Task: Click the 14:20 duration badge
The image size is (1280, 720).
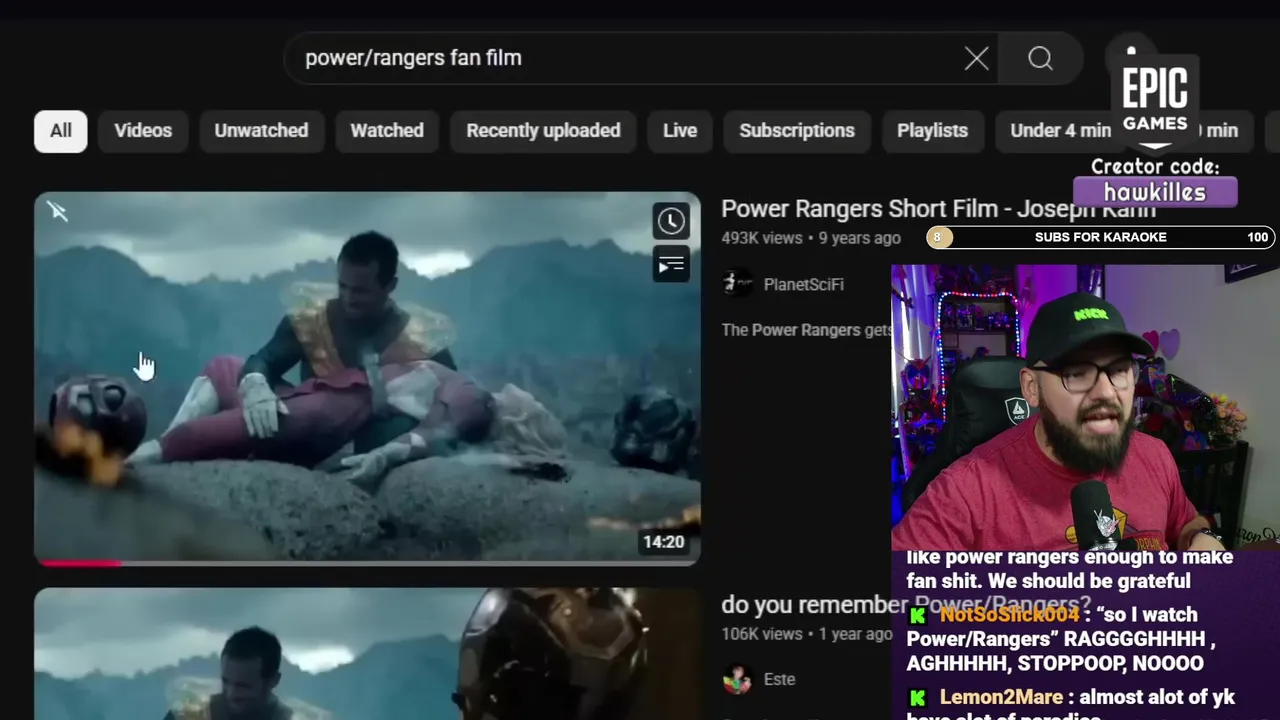Action: [664, 542]
